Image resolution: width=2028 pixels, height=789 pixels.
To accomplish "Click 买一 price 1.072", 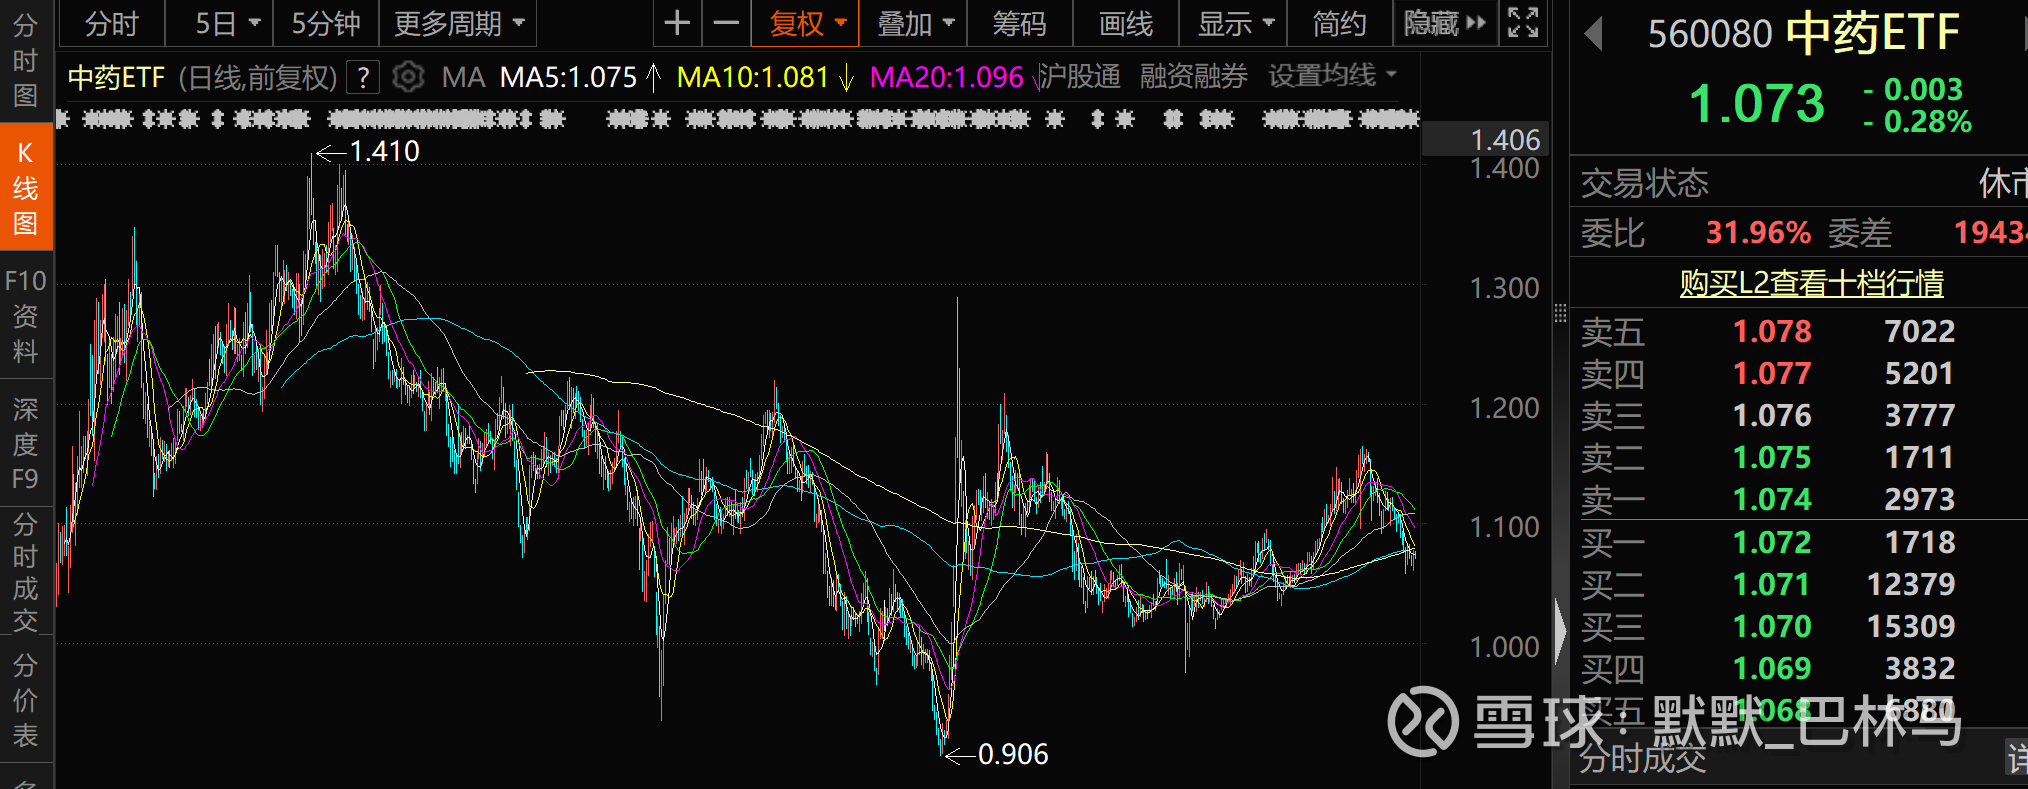I will click(1772, 542).
